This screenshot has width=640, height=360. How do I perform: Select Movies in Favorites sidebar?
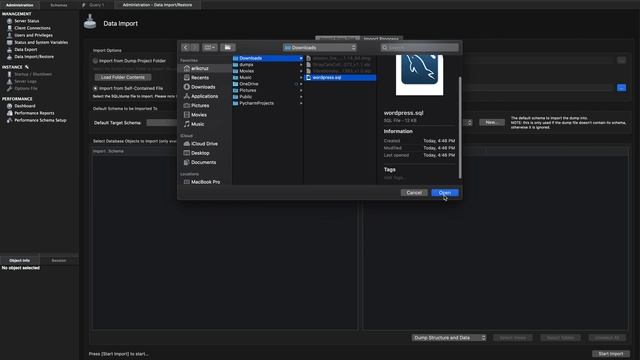(199, 115)
